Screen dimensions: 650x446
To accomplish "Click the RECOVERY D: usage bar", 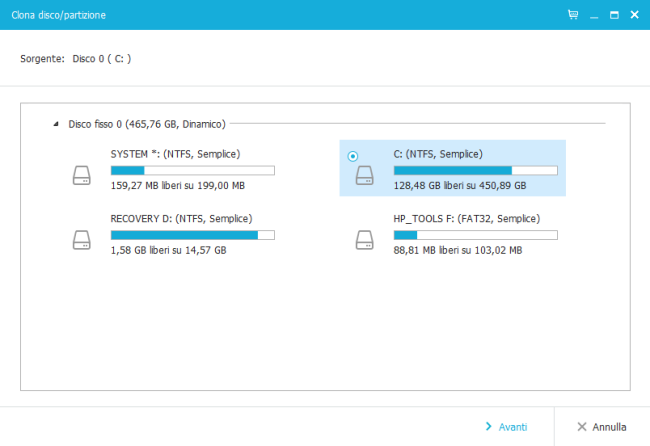I will [192, 235].
